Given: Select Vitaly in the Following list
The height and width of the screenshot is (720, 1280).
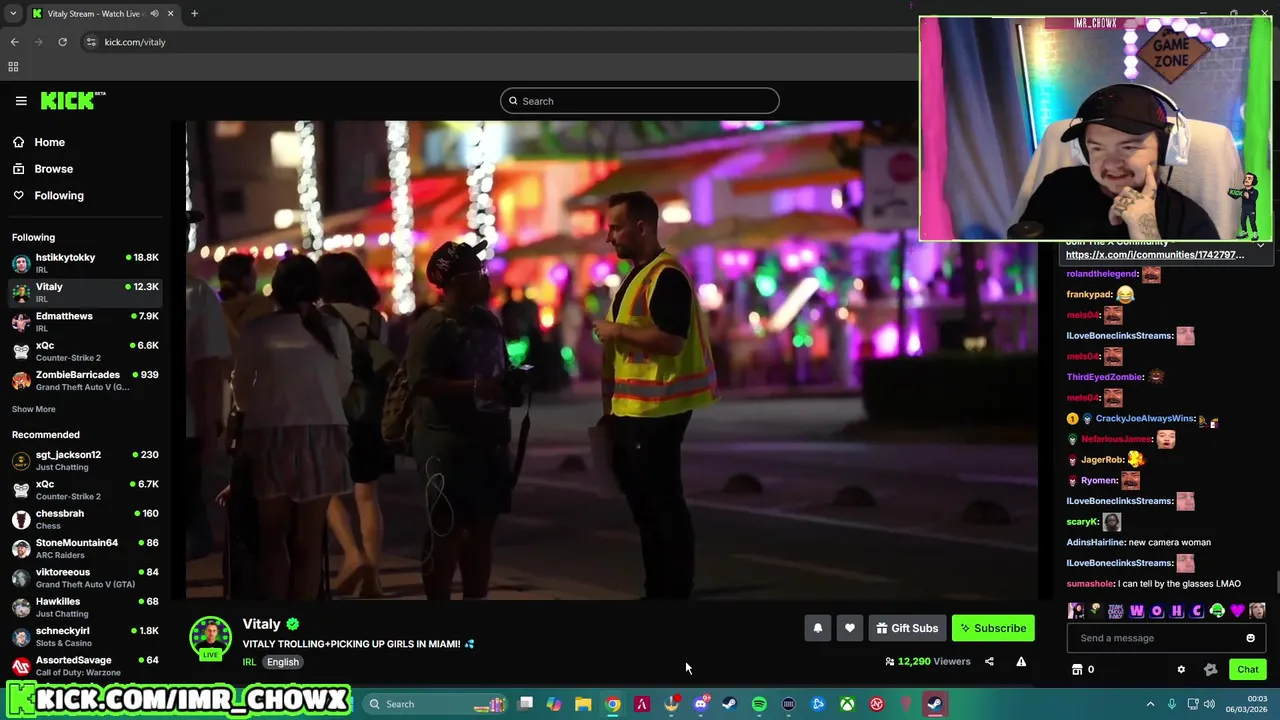Looking at the screenshot, I should click(x=85, y=292).
